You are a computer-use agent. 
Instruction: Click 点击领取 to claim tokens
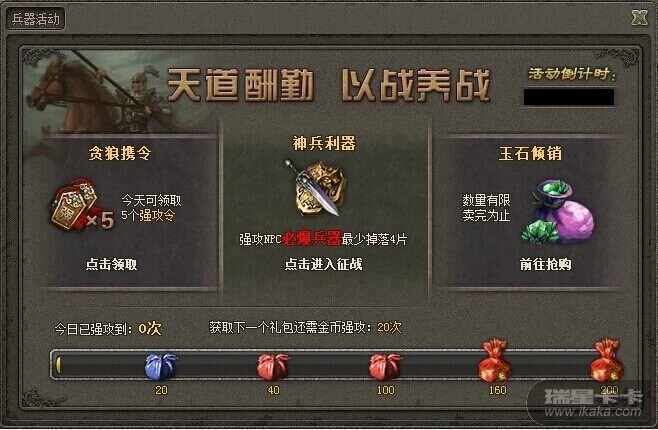(112, 264)
